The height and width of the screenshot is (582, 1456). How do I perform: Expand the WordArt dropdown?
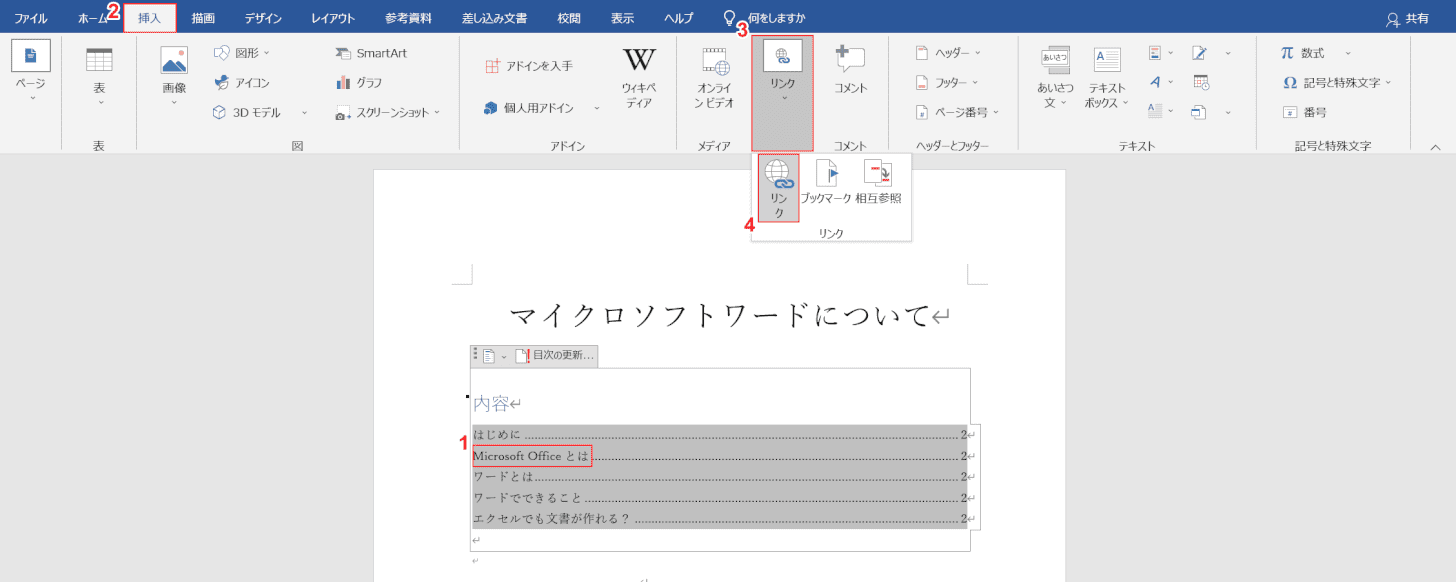[x=1170, y=82]
